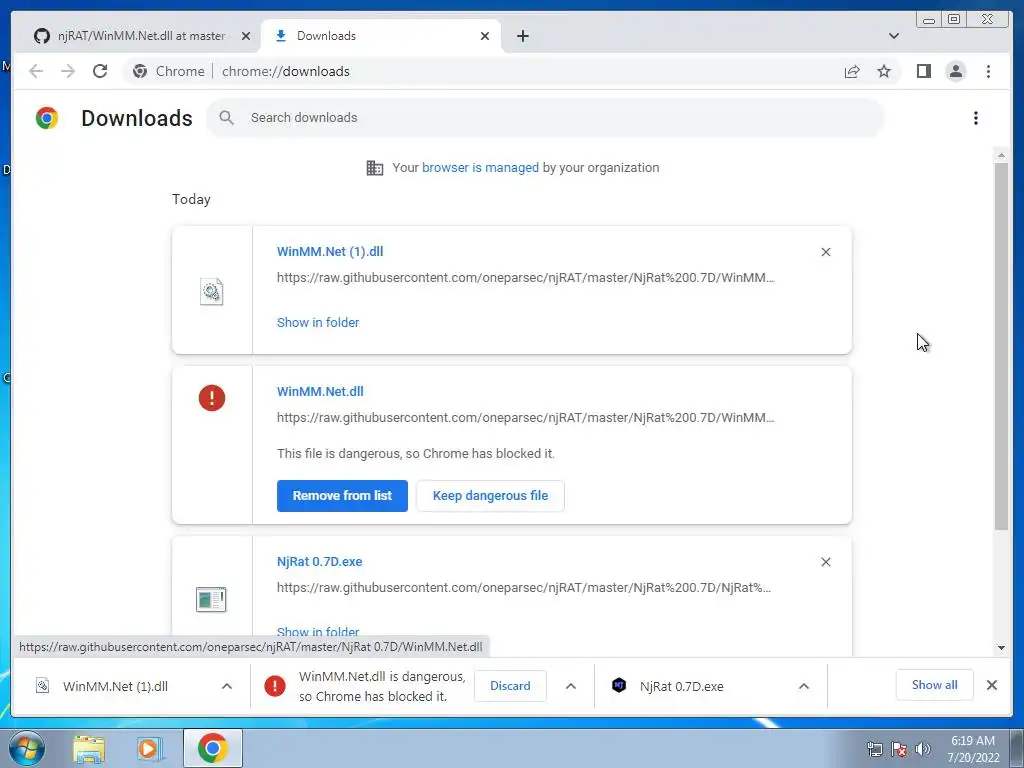Click the page scrollbar down arrow
This screenshot has height=768, width=1024.
tap(1001, 648)
